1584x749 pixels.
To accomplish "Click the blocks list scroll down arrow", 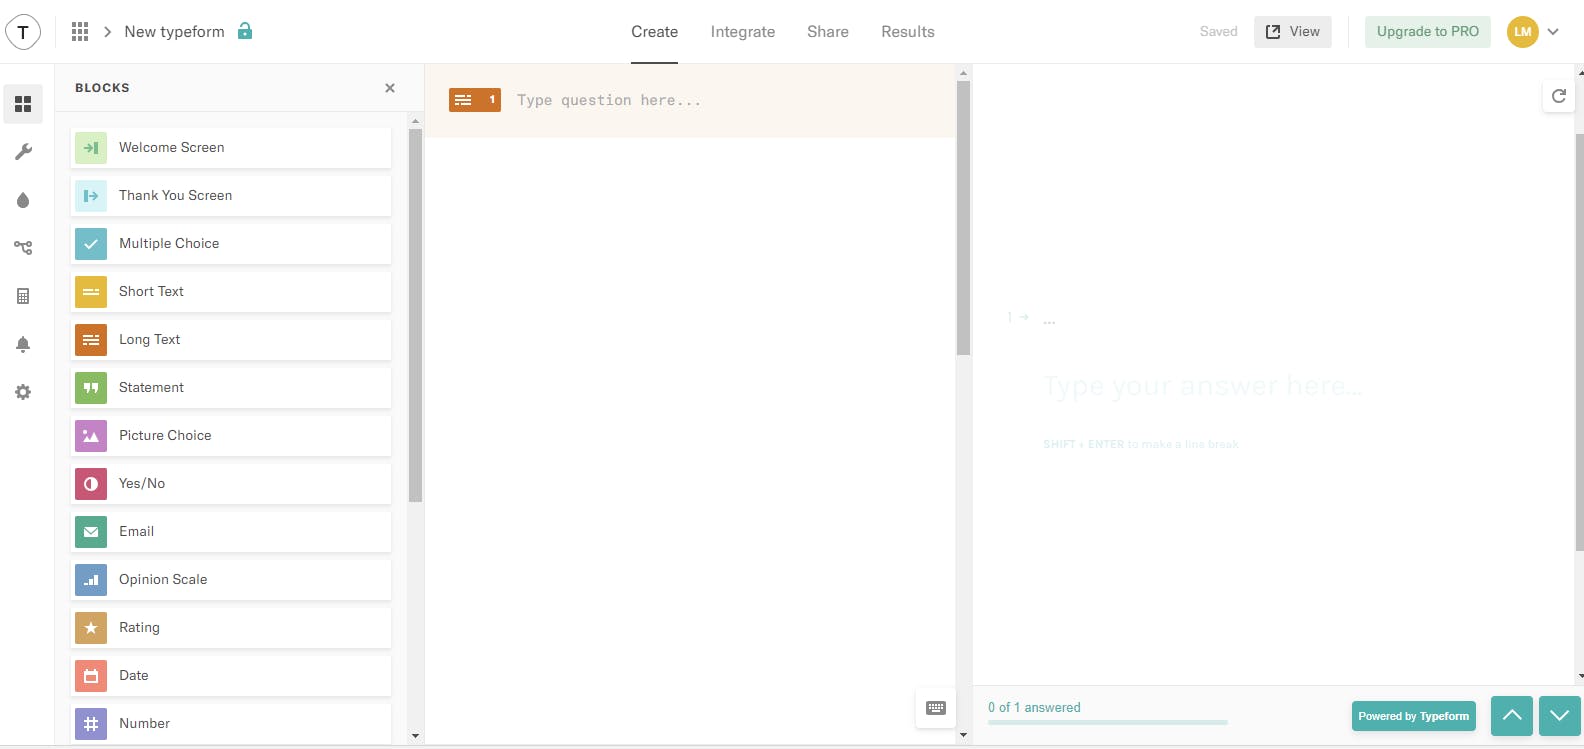I will tap(415, 736).
